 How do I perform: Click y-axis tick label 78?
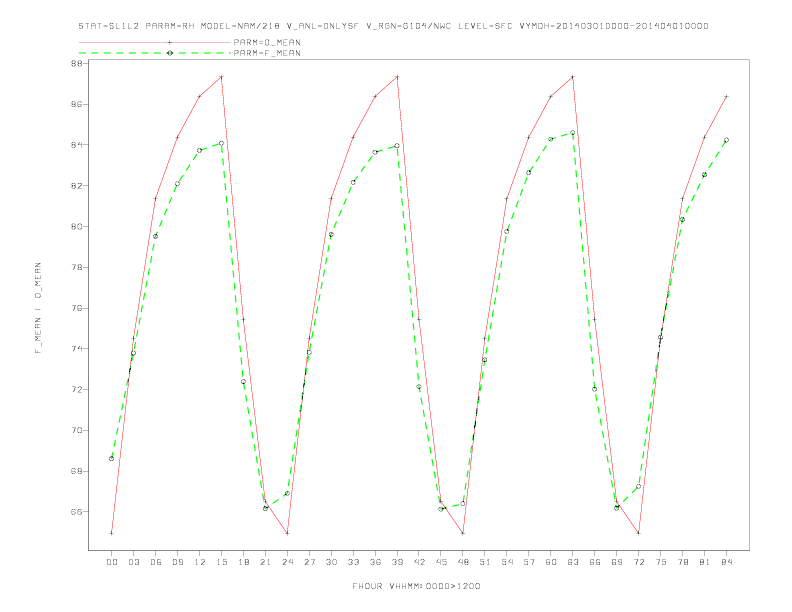[77, 267]
